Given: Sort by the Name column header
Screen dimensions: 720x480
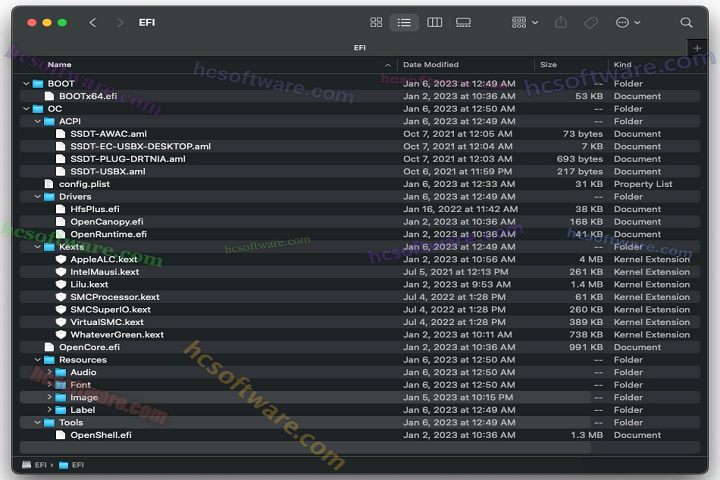Looking at the screenshot, I should coord(60,65).
